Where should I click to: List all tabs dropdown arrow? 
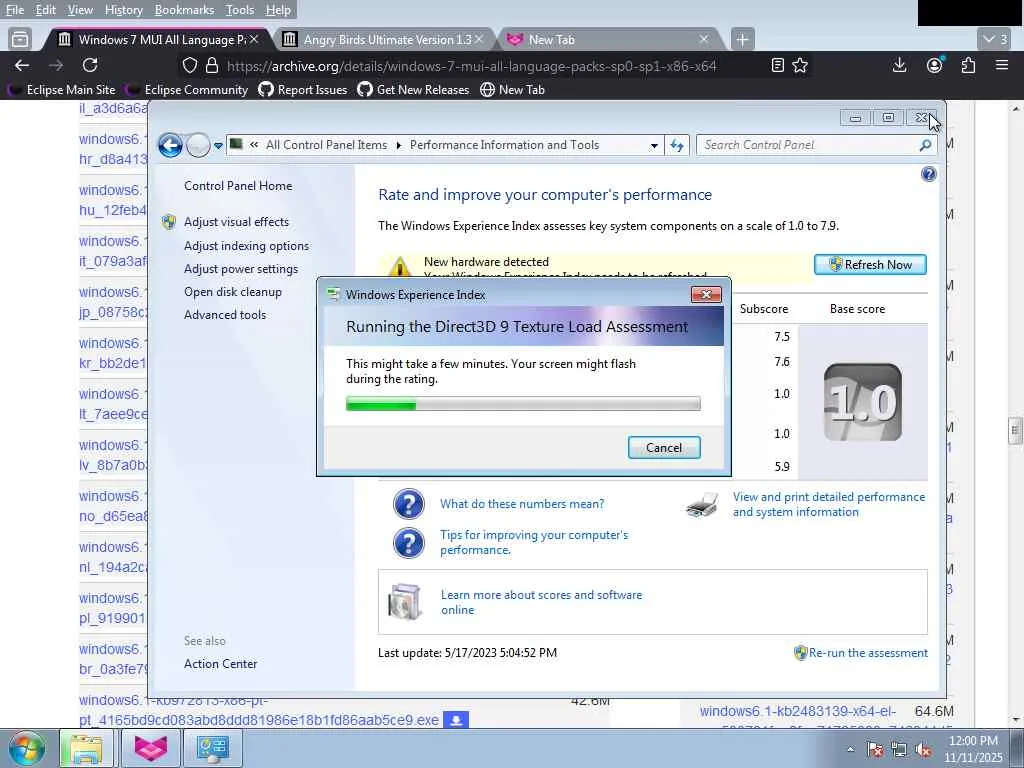[x=995, y=39]
